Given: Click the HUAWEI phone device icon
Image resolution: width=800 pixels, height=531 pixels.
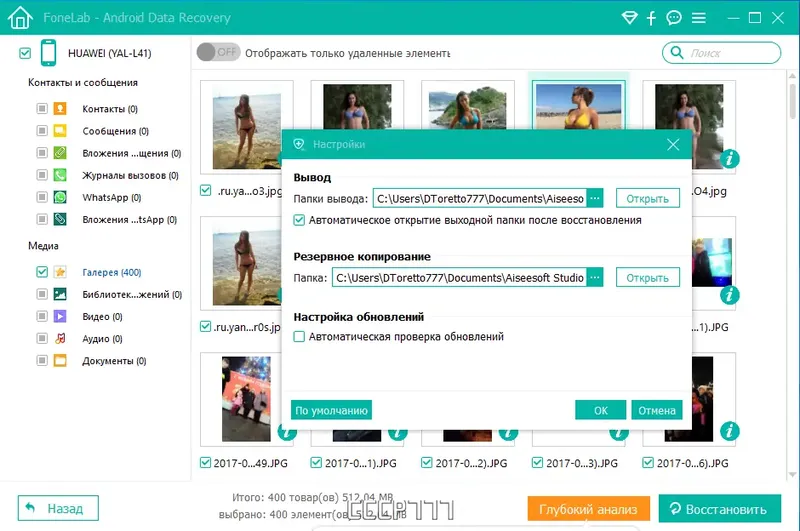Looking at the screenshot, I should 48,53.
